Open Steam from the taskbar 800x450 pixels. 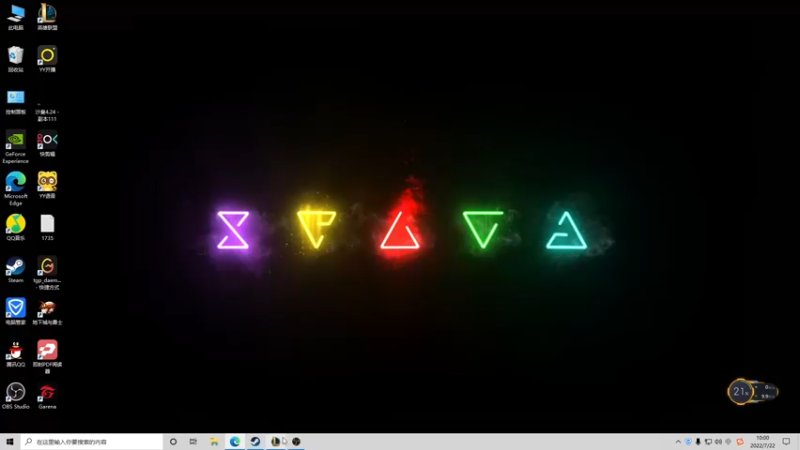click(255, 441)
